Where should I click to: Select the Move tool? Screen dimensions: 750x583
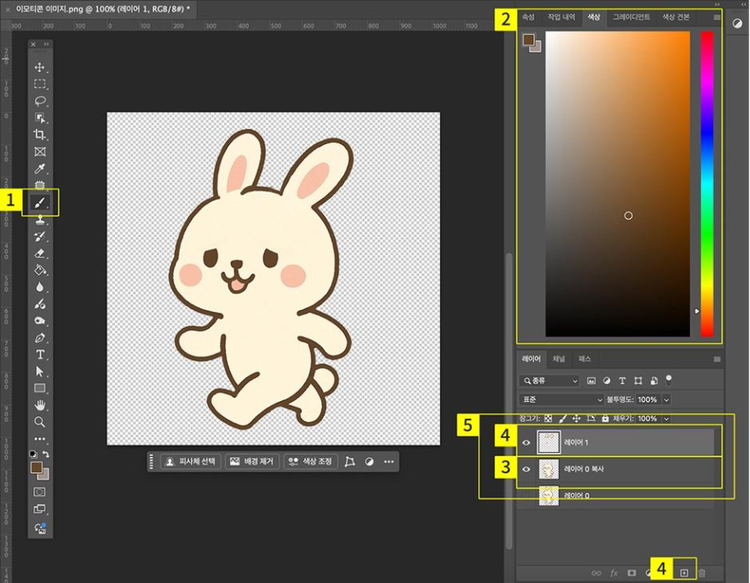coord(41,67)
